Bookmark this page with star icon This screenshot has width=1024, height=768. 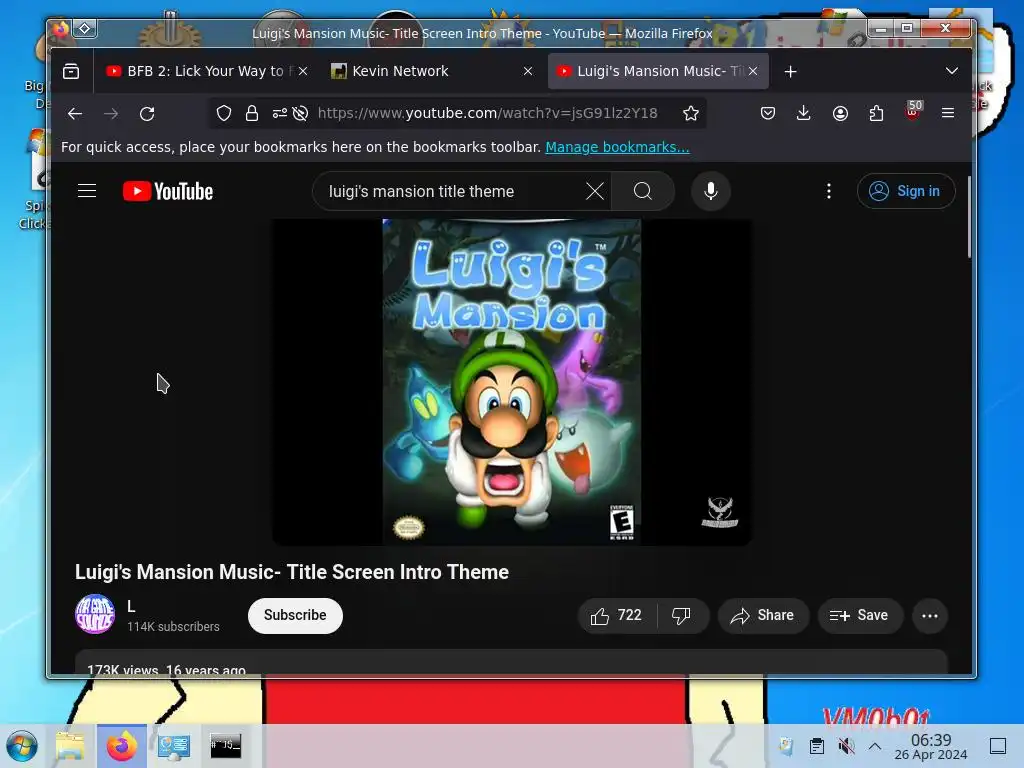tap(690, 114)
